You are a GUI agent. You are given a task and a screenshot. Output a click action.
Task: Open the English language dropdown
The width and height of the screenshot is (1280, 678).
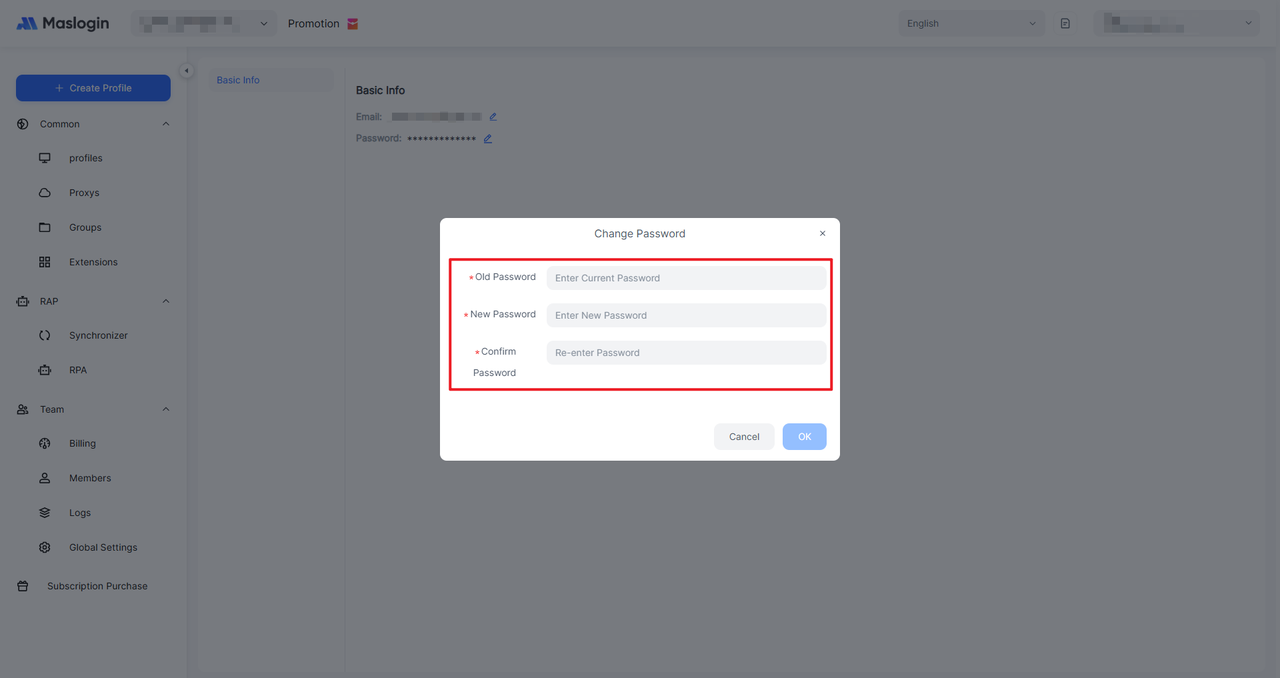[971, 24]
